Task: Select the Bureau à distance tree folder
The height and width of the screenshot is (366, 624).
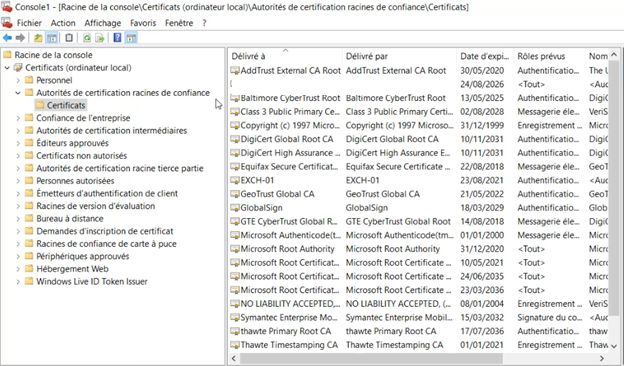Action: pyautogui.click(x=70, y=219)
